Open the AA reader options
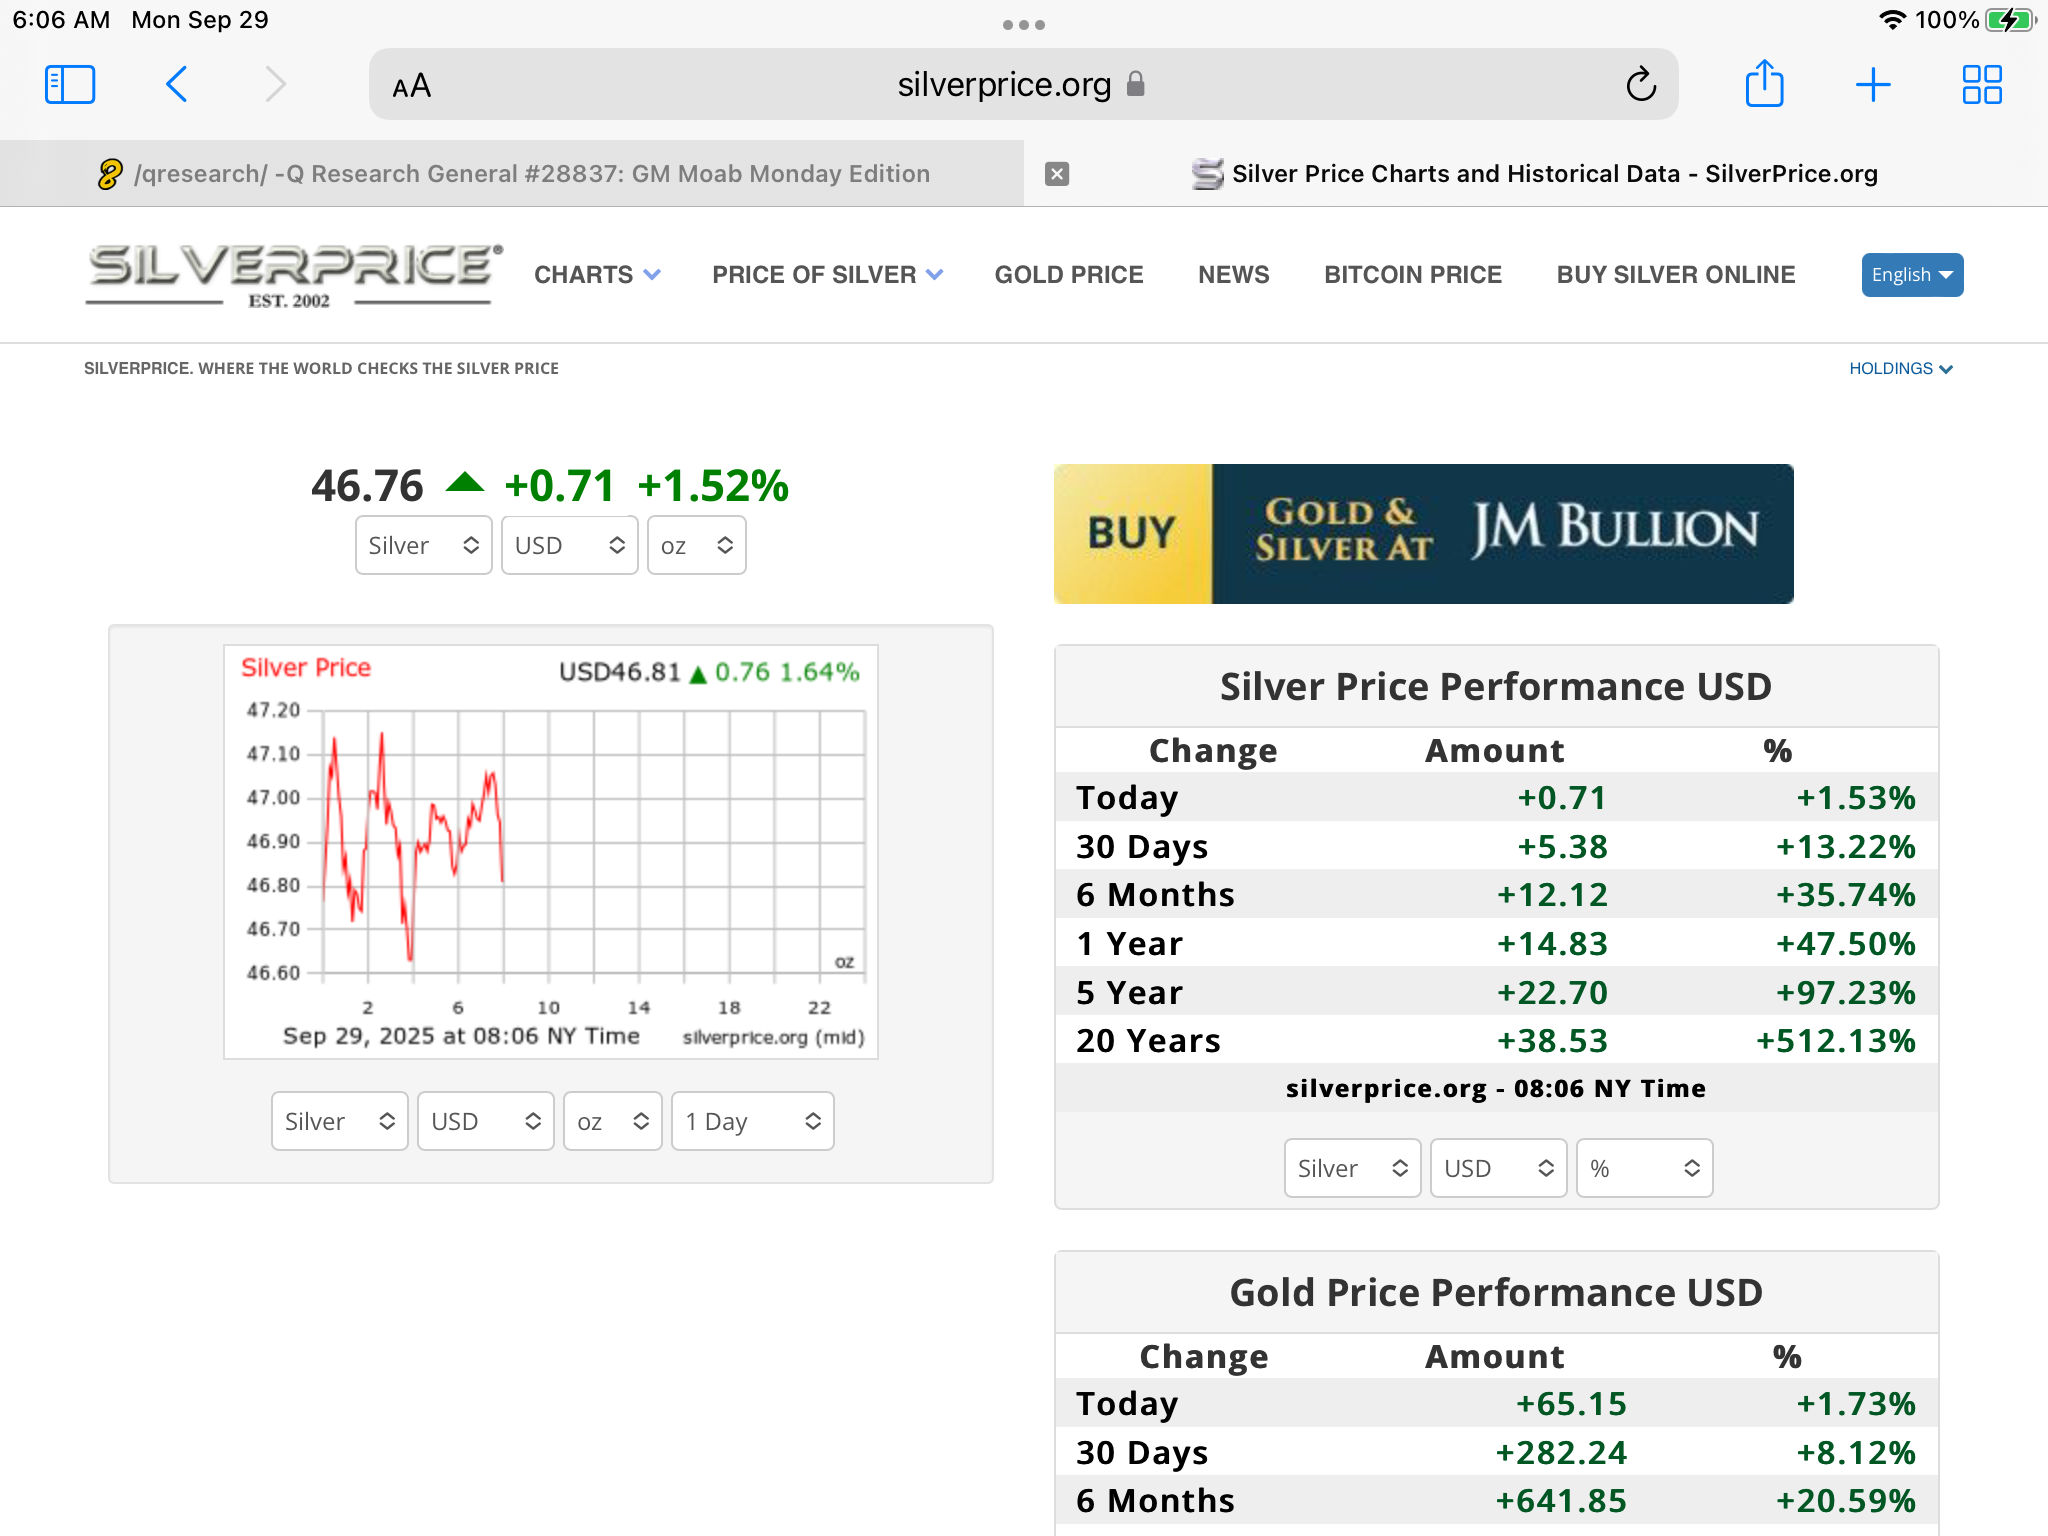This screenshot has width=2048, height=1536. 411,86
